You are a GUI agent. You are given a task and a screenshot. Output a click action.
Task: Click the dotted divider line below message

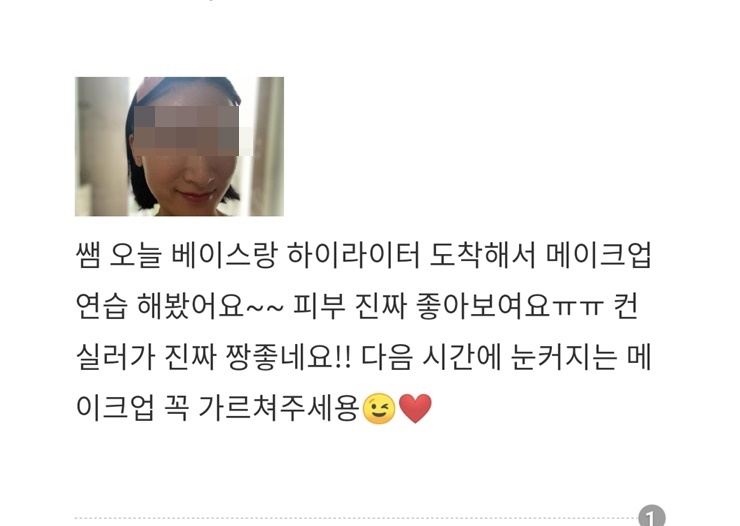tap(356, 518)
